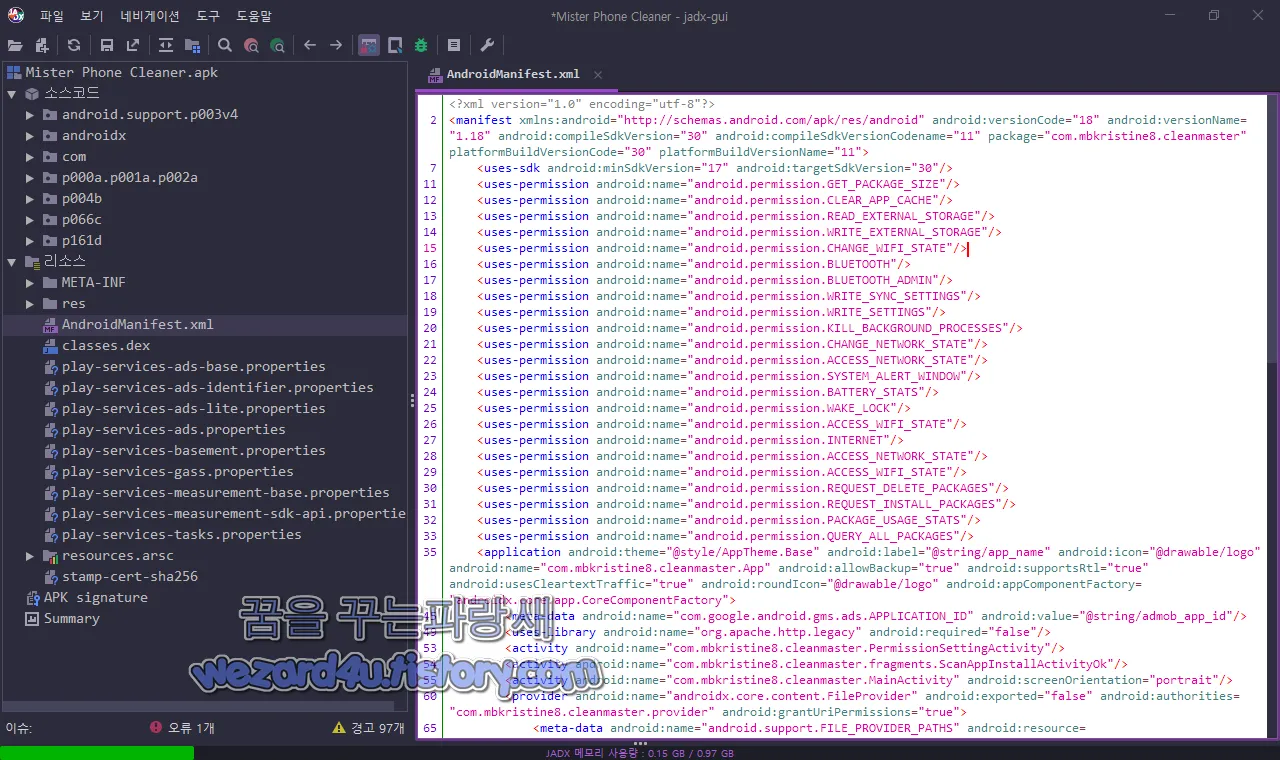Select play-services-ads-identifier.properties file
The width and height of the screenshot is (1280, 760).
pyautogui.click(x=218, y=388)
